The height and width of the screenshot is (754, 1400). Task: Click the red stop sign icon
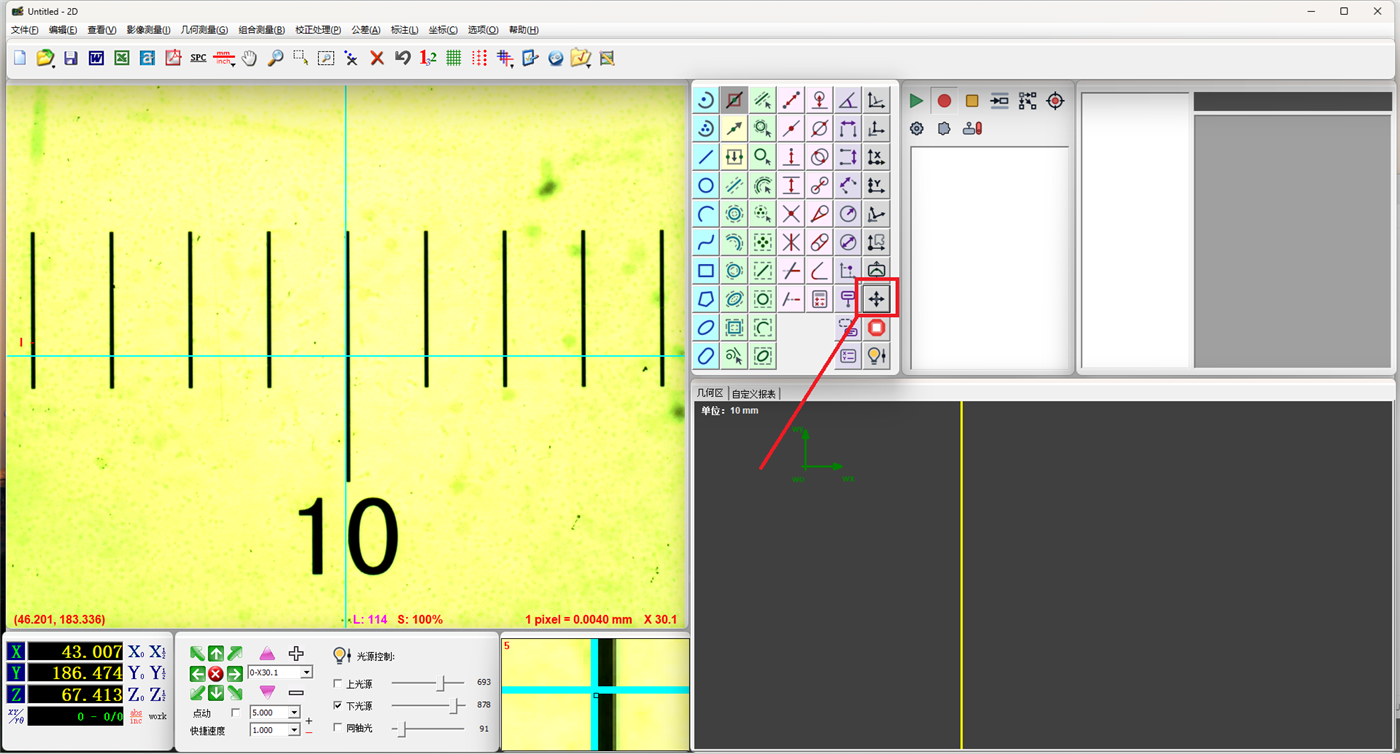(x=876, y=327)
